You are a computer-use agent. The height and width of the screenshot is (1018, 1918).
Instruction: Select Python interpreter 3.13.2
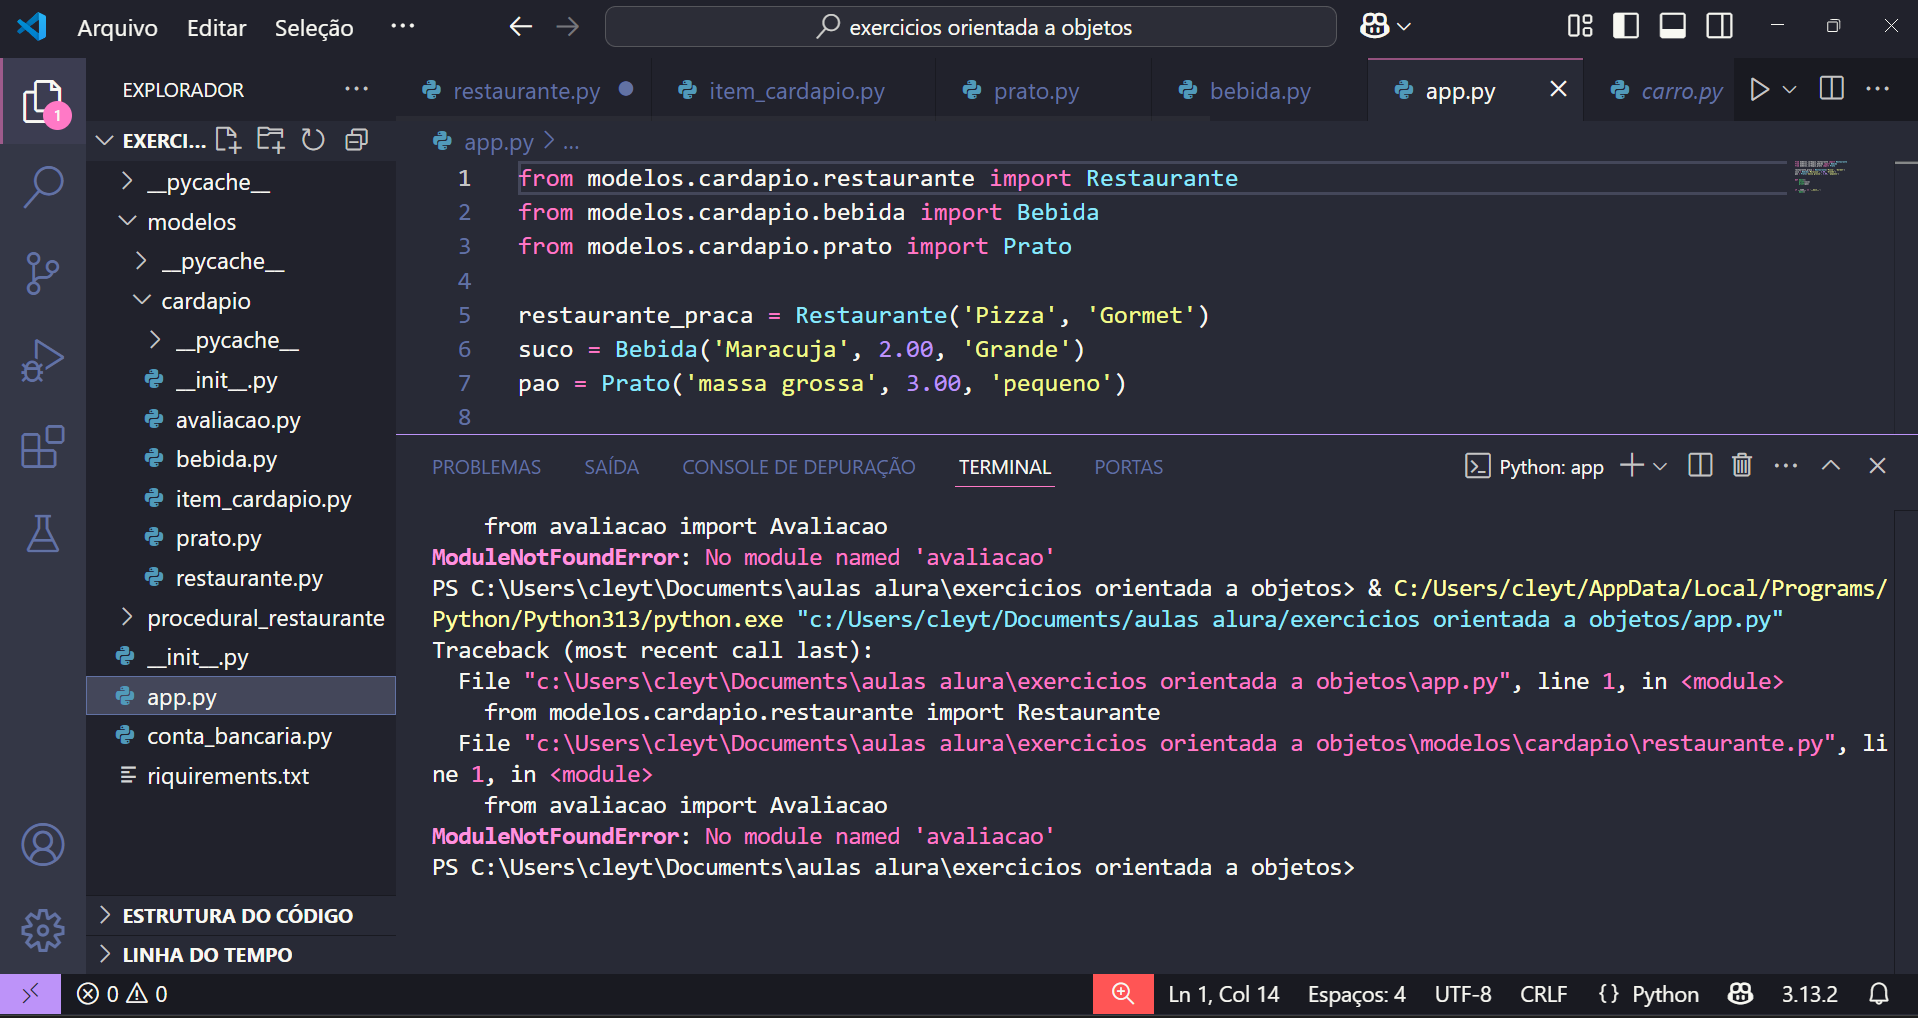pyautogui.click(x=1809, y=994)
